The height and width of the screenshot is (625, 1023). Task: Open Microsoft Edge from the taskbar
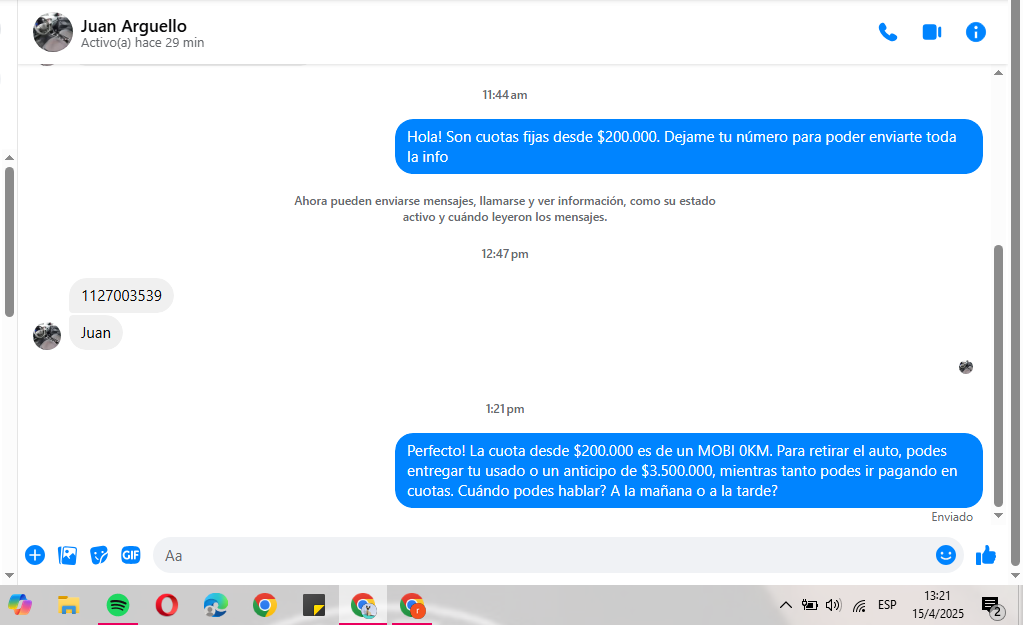click(215, 605)
